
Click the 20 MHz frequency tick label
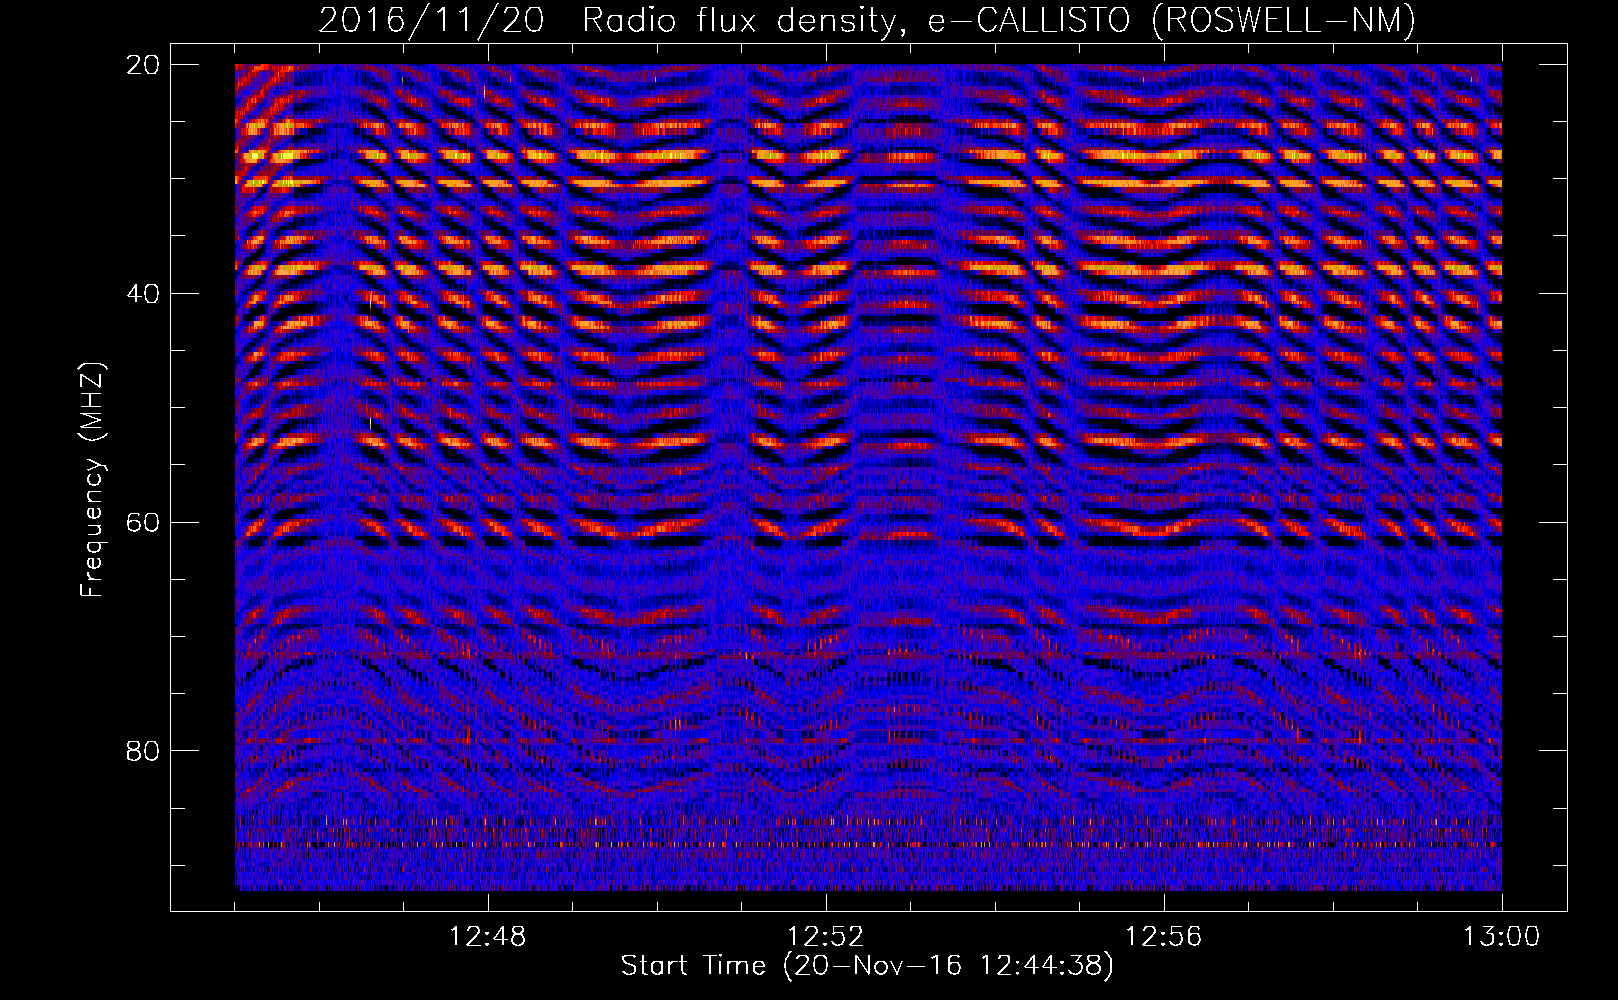point(144,64)
